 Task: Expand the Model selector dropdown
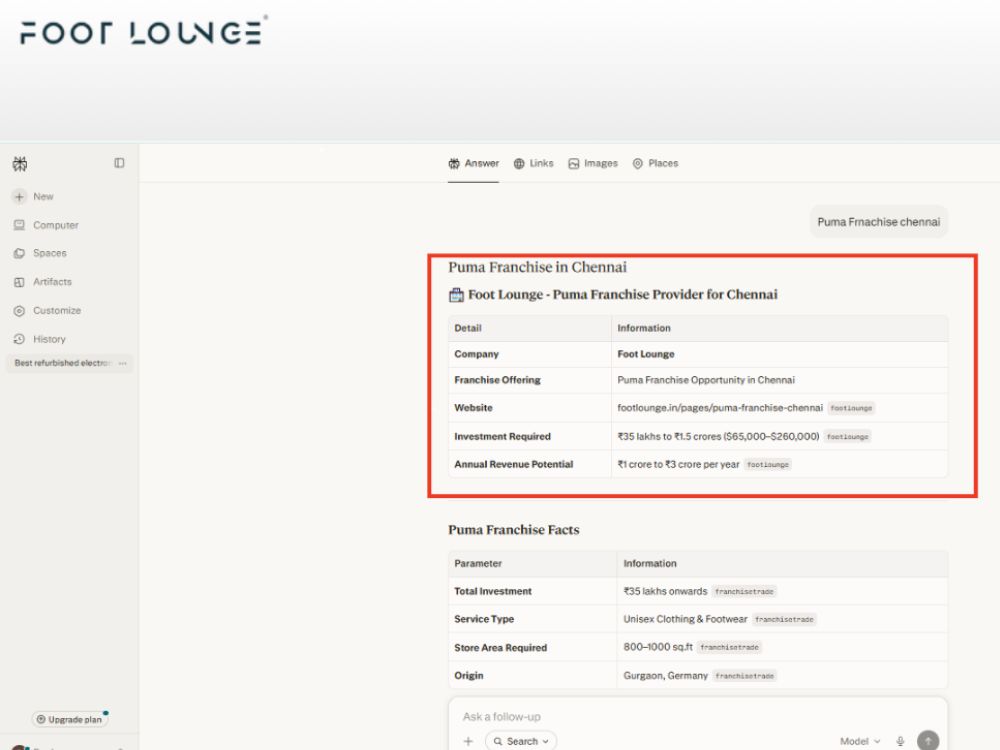click(860, 741)
